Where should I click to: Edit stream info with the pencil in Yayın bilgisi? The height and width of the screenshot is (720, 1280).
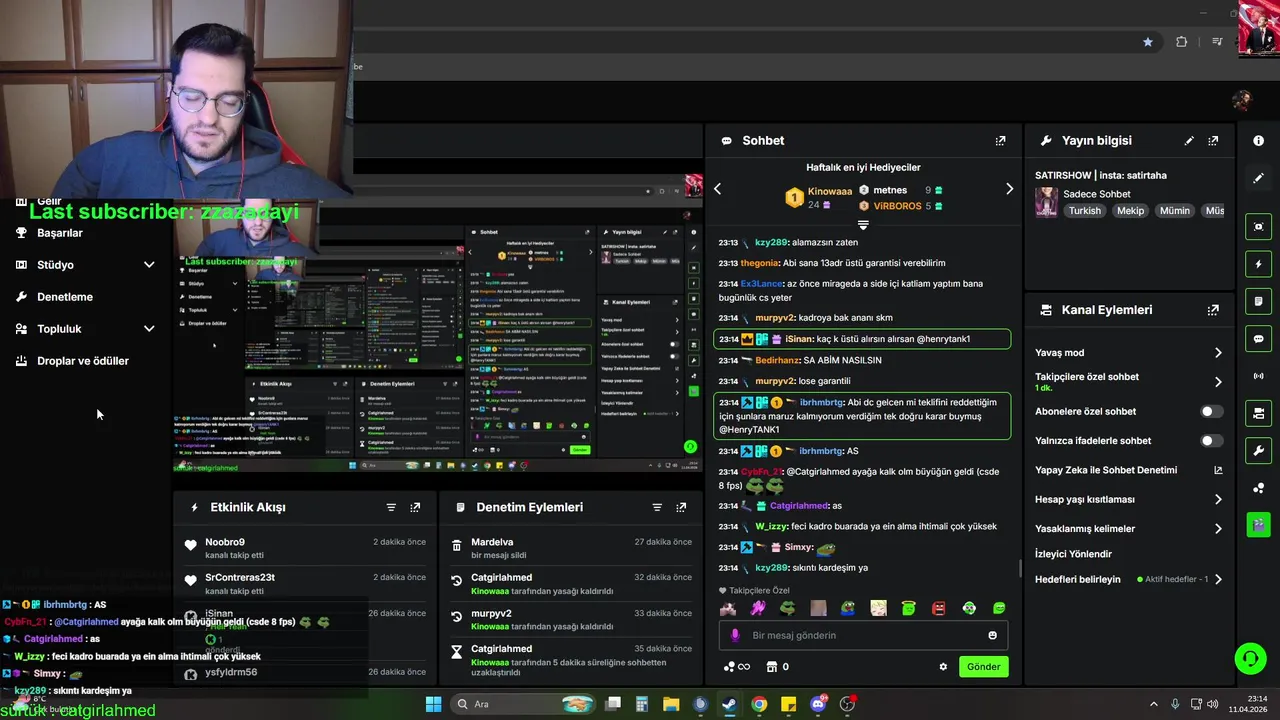[1189, 141]
